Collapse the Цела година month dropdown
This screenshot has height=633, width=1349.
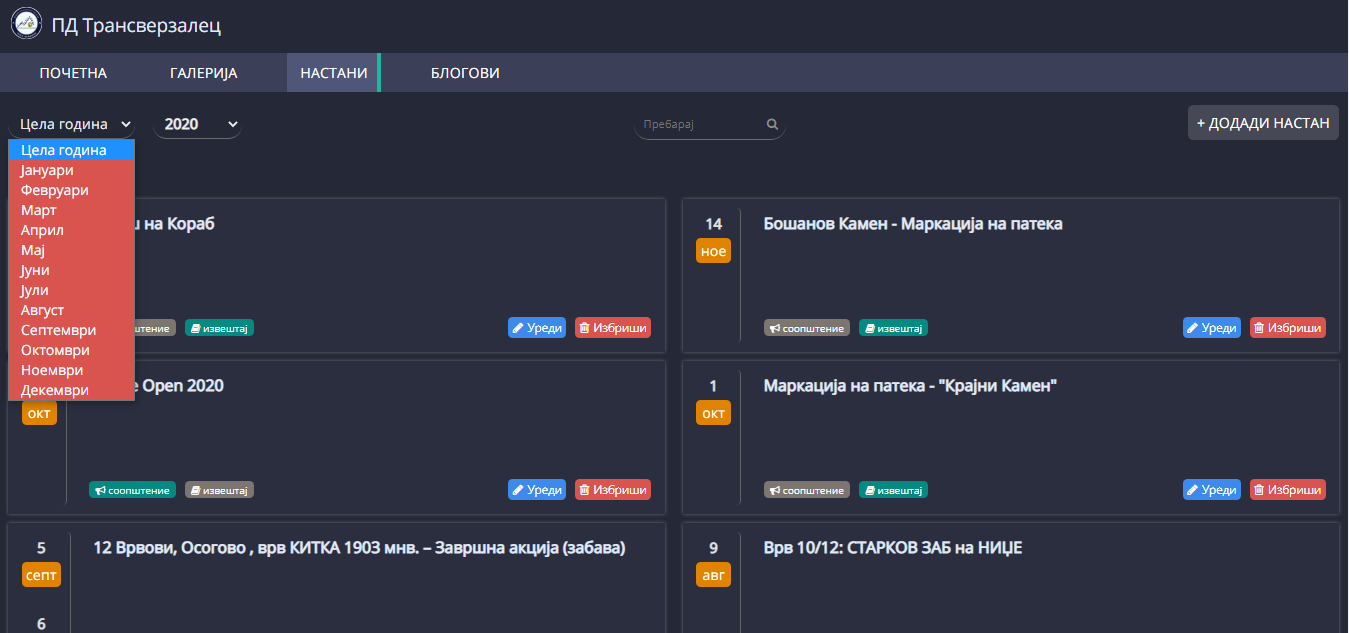point(72,124)
